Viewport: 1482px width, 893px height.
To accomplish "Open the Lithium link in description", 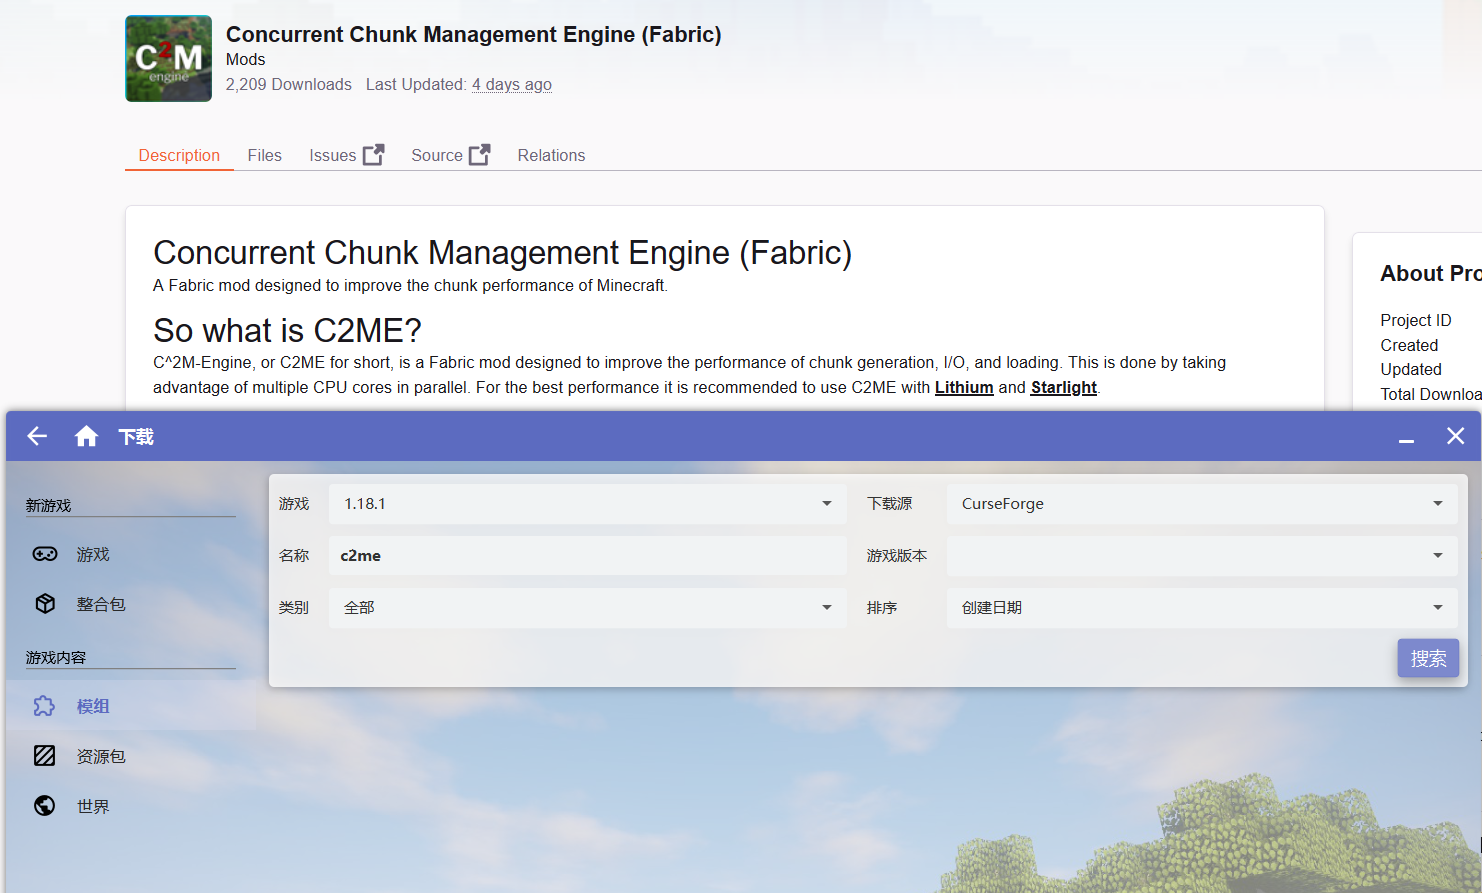I will tap(964, 387).
